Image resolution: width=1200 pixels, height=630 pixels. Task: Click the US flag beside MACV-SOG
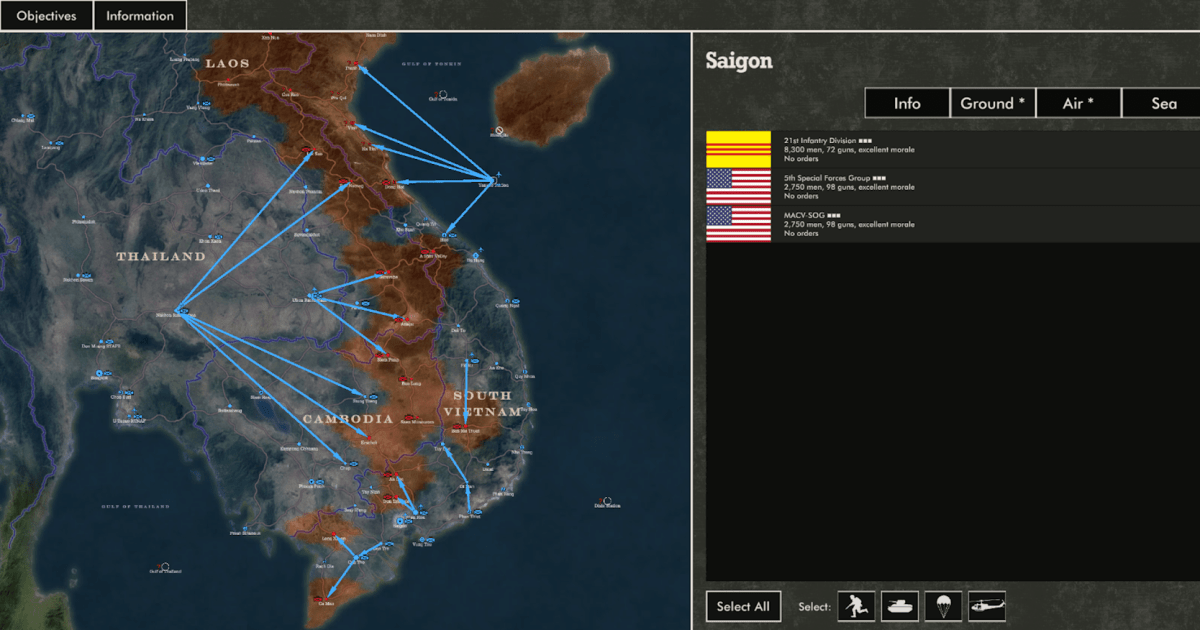[x=738, y=224]
